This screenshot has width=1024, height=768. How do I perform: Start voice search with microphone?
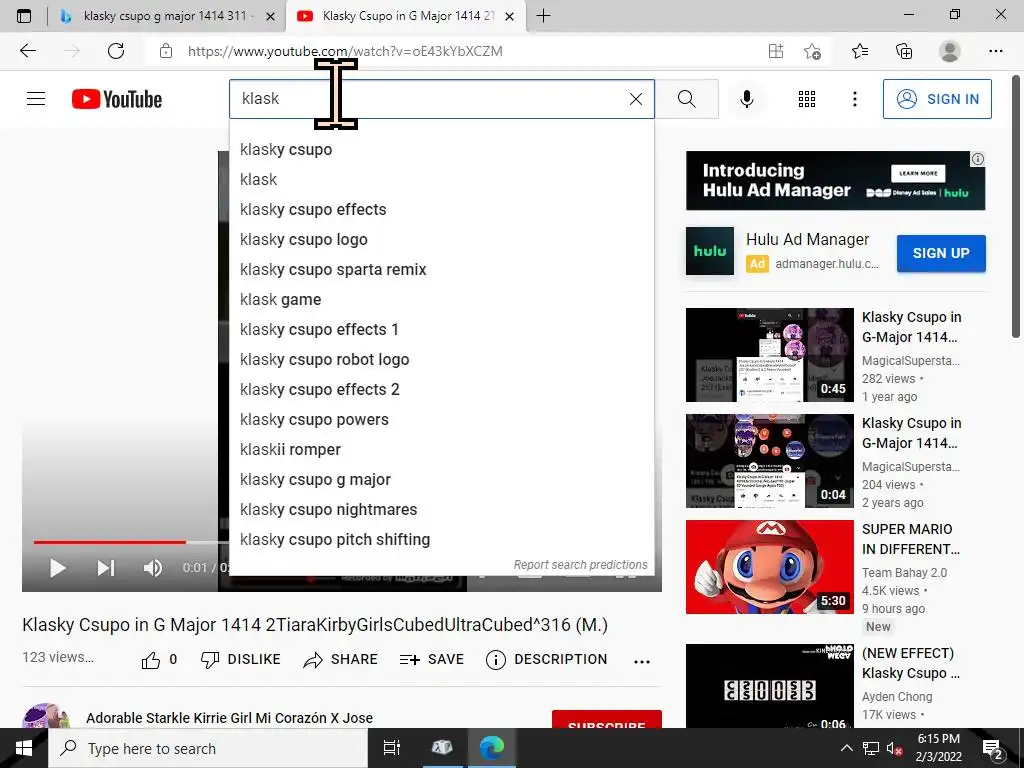(x=746, y=99)
